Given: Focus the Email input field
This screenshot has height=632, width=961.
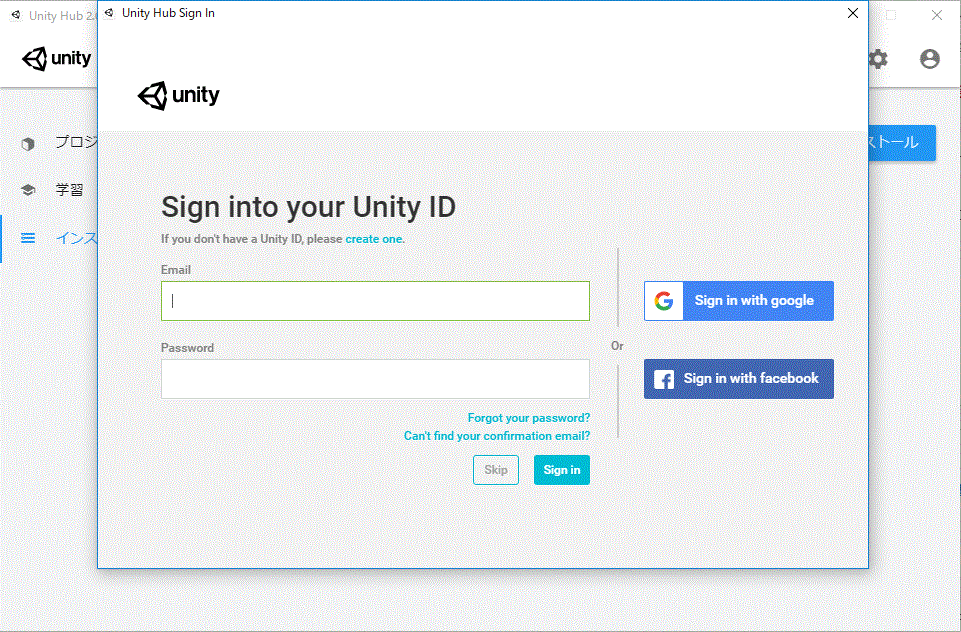Looking at the screenshot, I should (375, 301).
